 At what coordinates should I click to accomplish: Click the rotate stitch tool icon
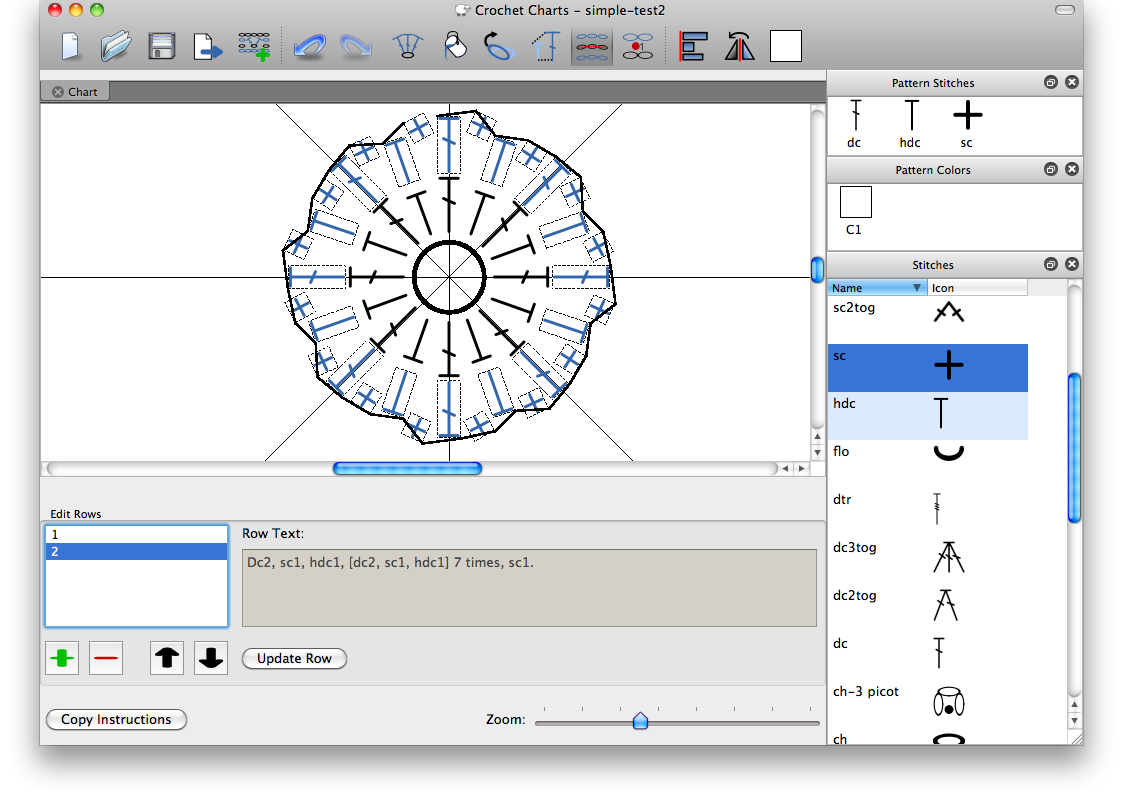pyautogui.click(x=498, y=47)
